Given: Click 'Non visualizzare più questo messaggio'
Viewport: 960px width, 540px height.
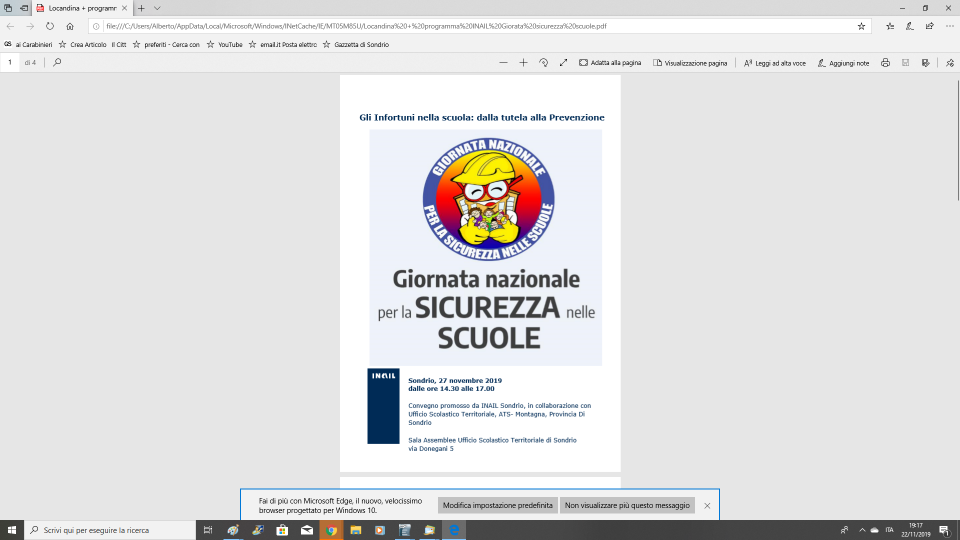Looking at the screenshot, I should click(x=627, y=505).
